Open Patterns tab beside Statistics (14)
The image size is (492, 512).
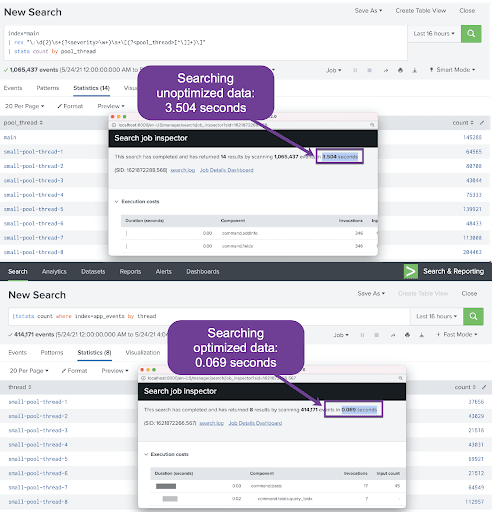(48, 88)
